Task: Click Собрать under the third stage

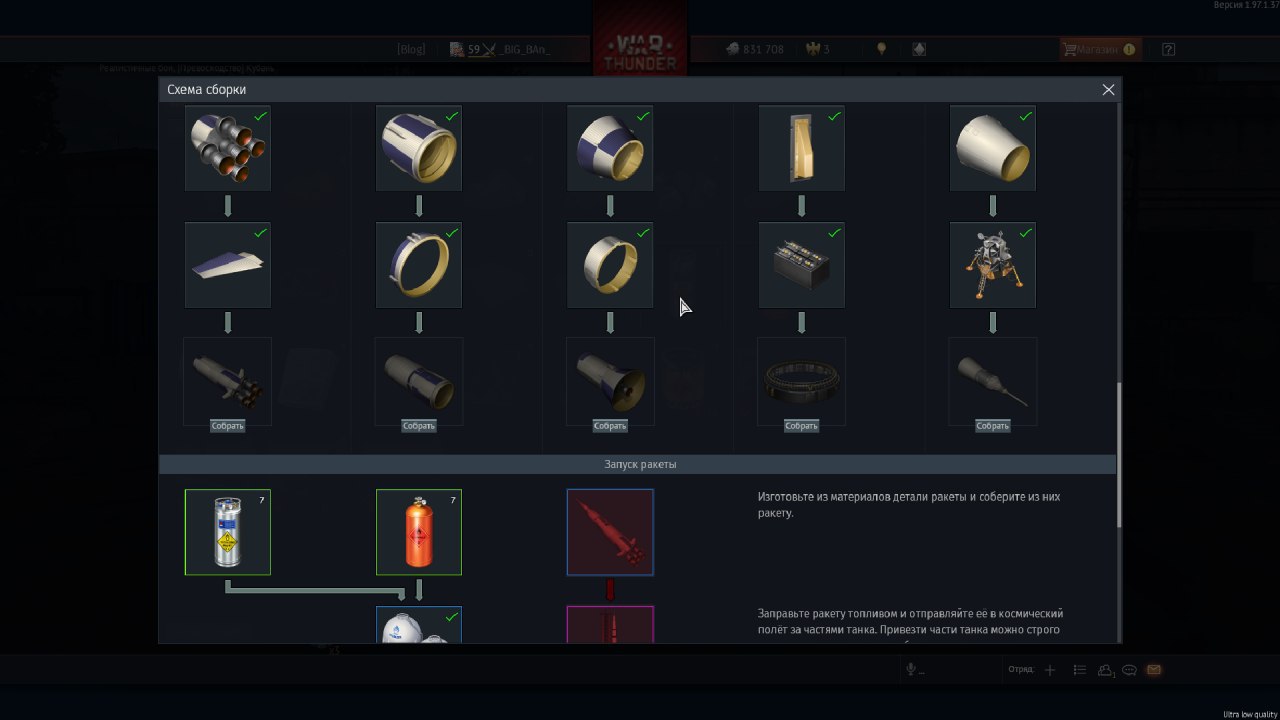Action: point(610,426)
